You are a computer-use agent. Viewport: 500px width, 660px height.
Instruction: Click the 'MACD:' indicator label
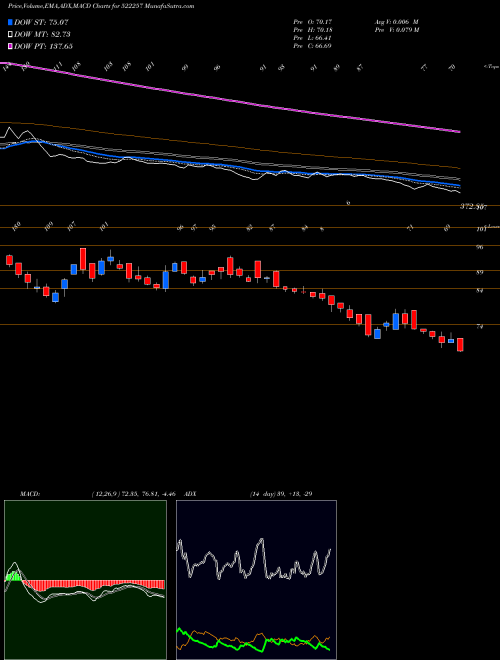(x=30, y=493)
